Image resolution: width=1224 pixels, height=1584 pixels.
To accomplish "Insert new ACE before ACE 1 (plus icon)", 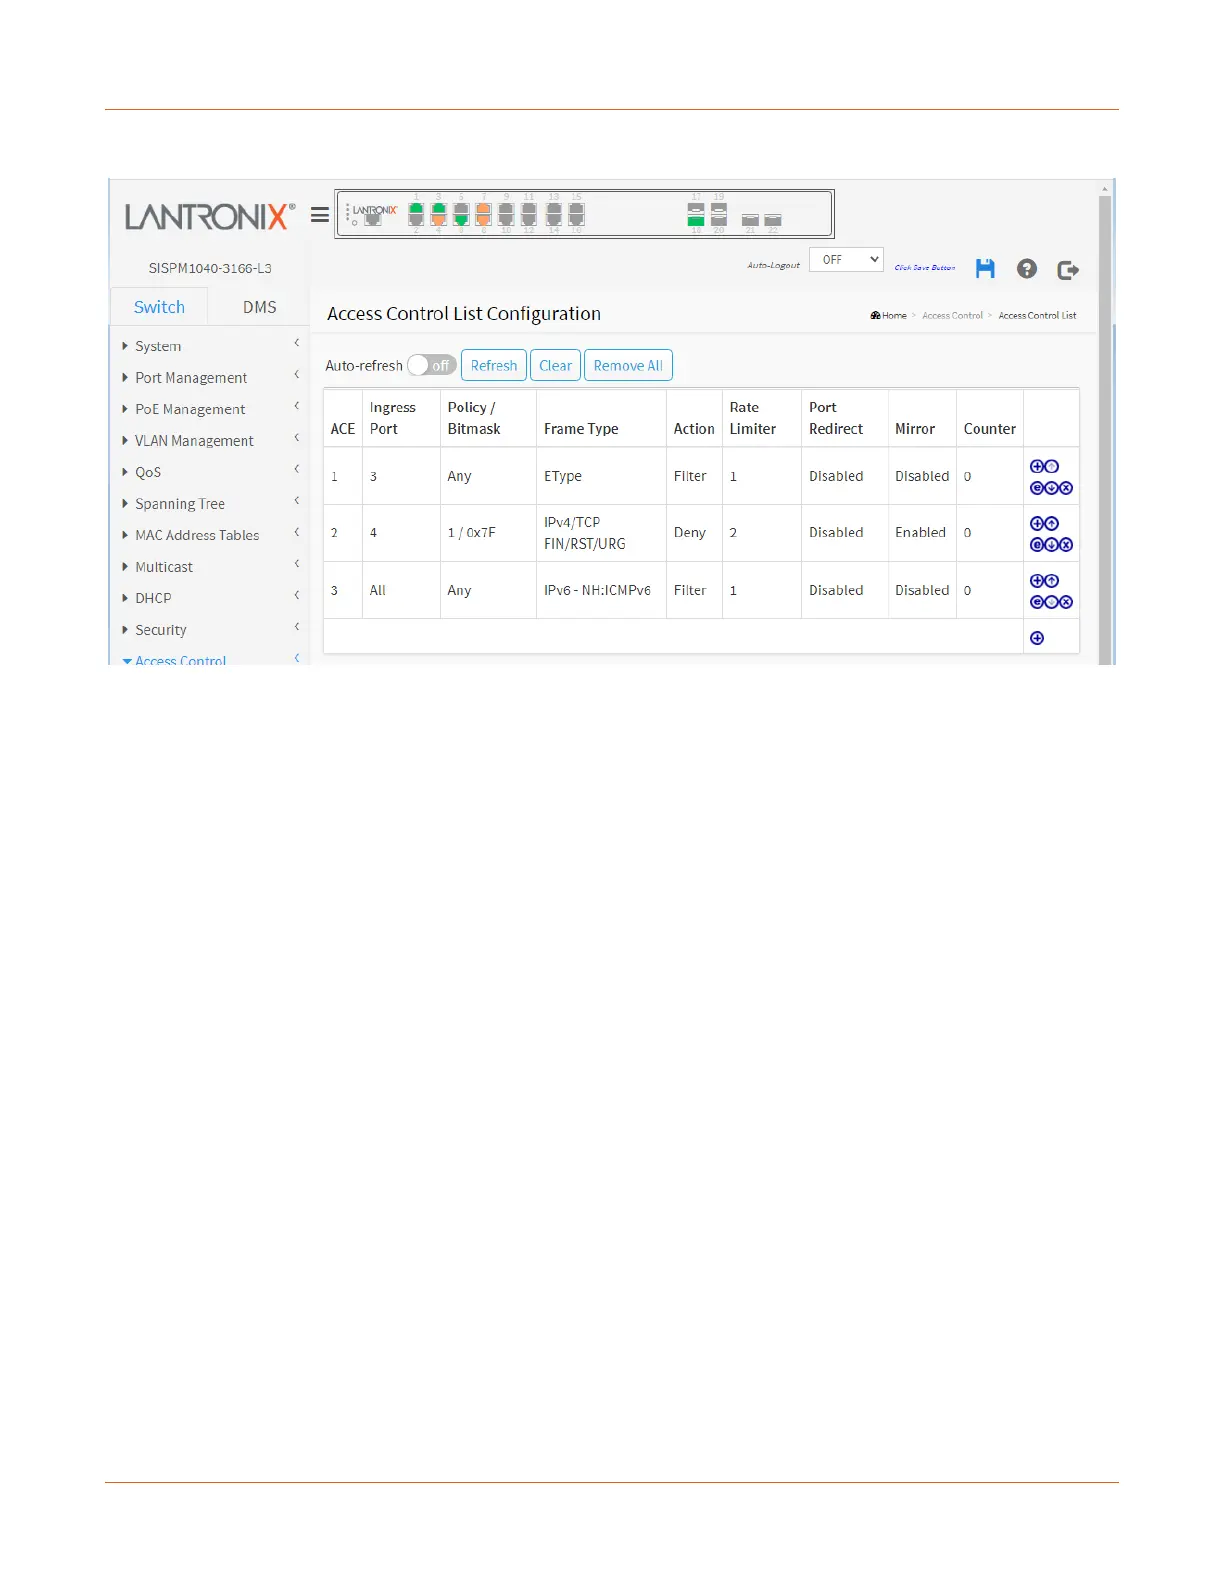I will [x=1037, y=466].
